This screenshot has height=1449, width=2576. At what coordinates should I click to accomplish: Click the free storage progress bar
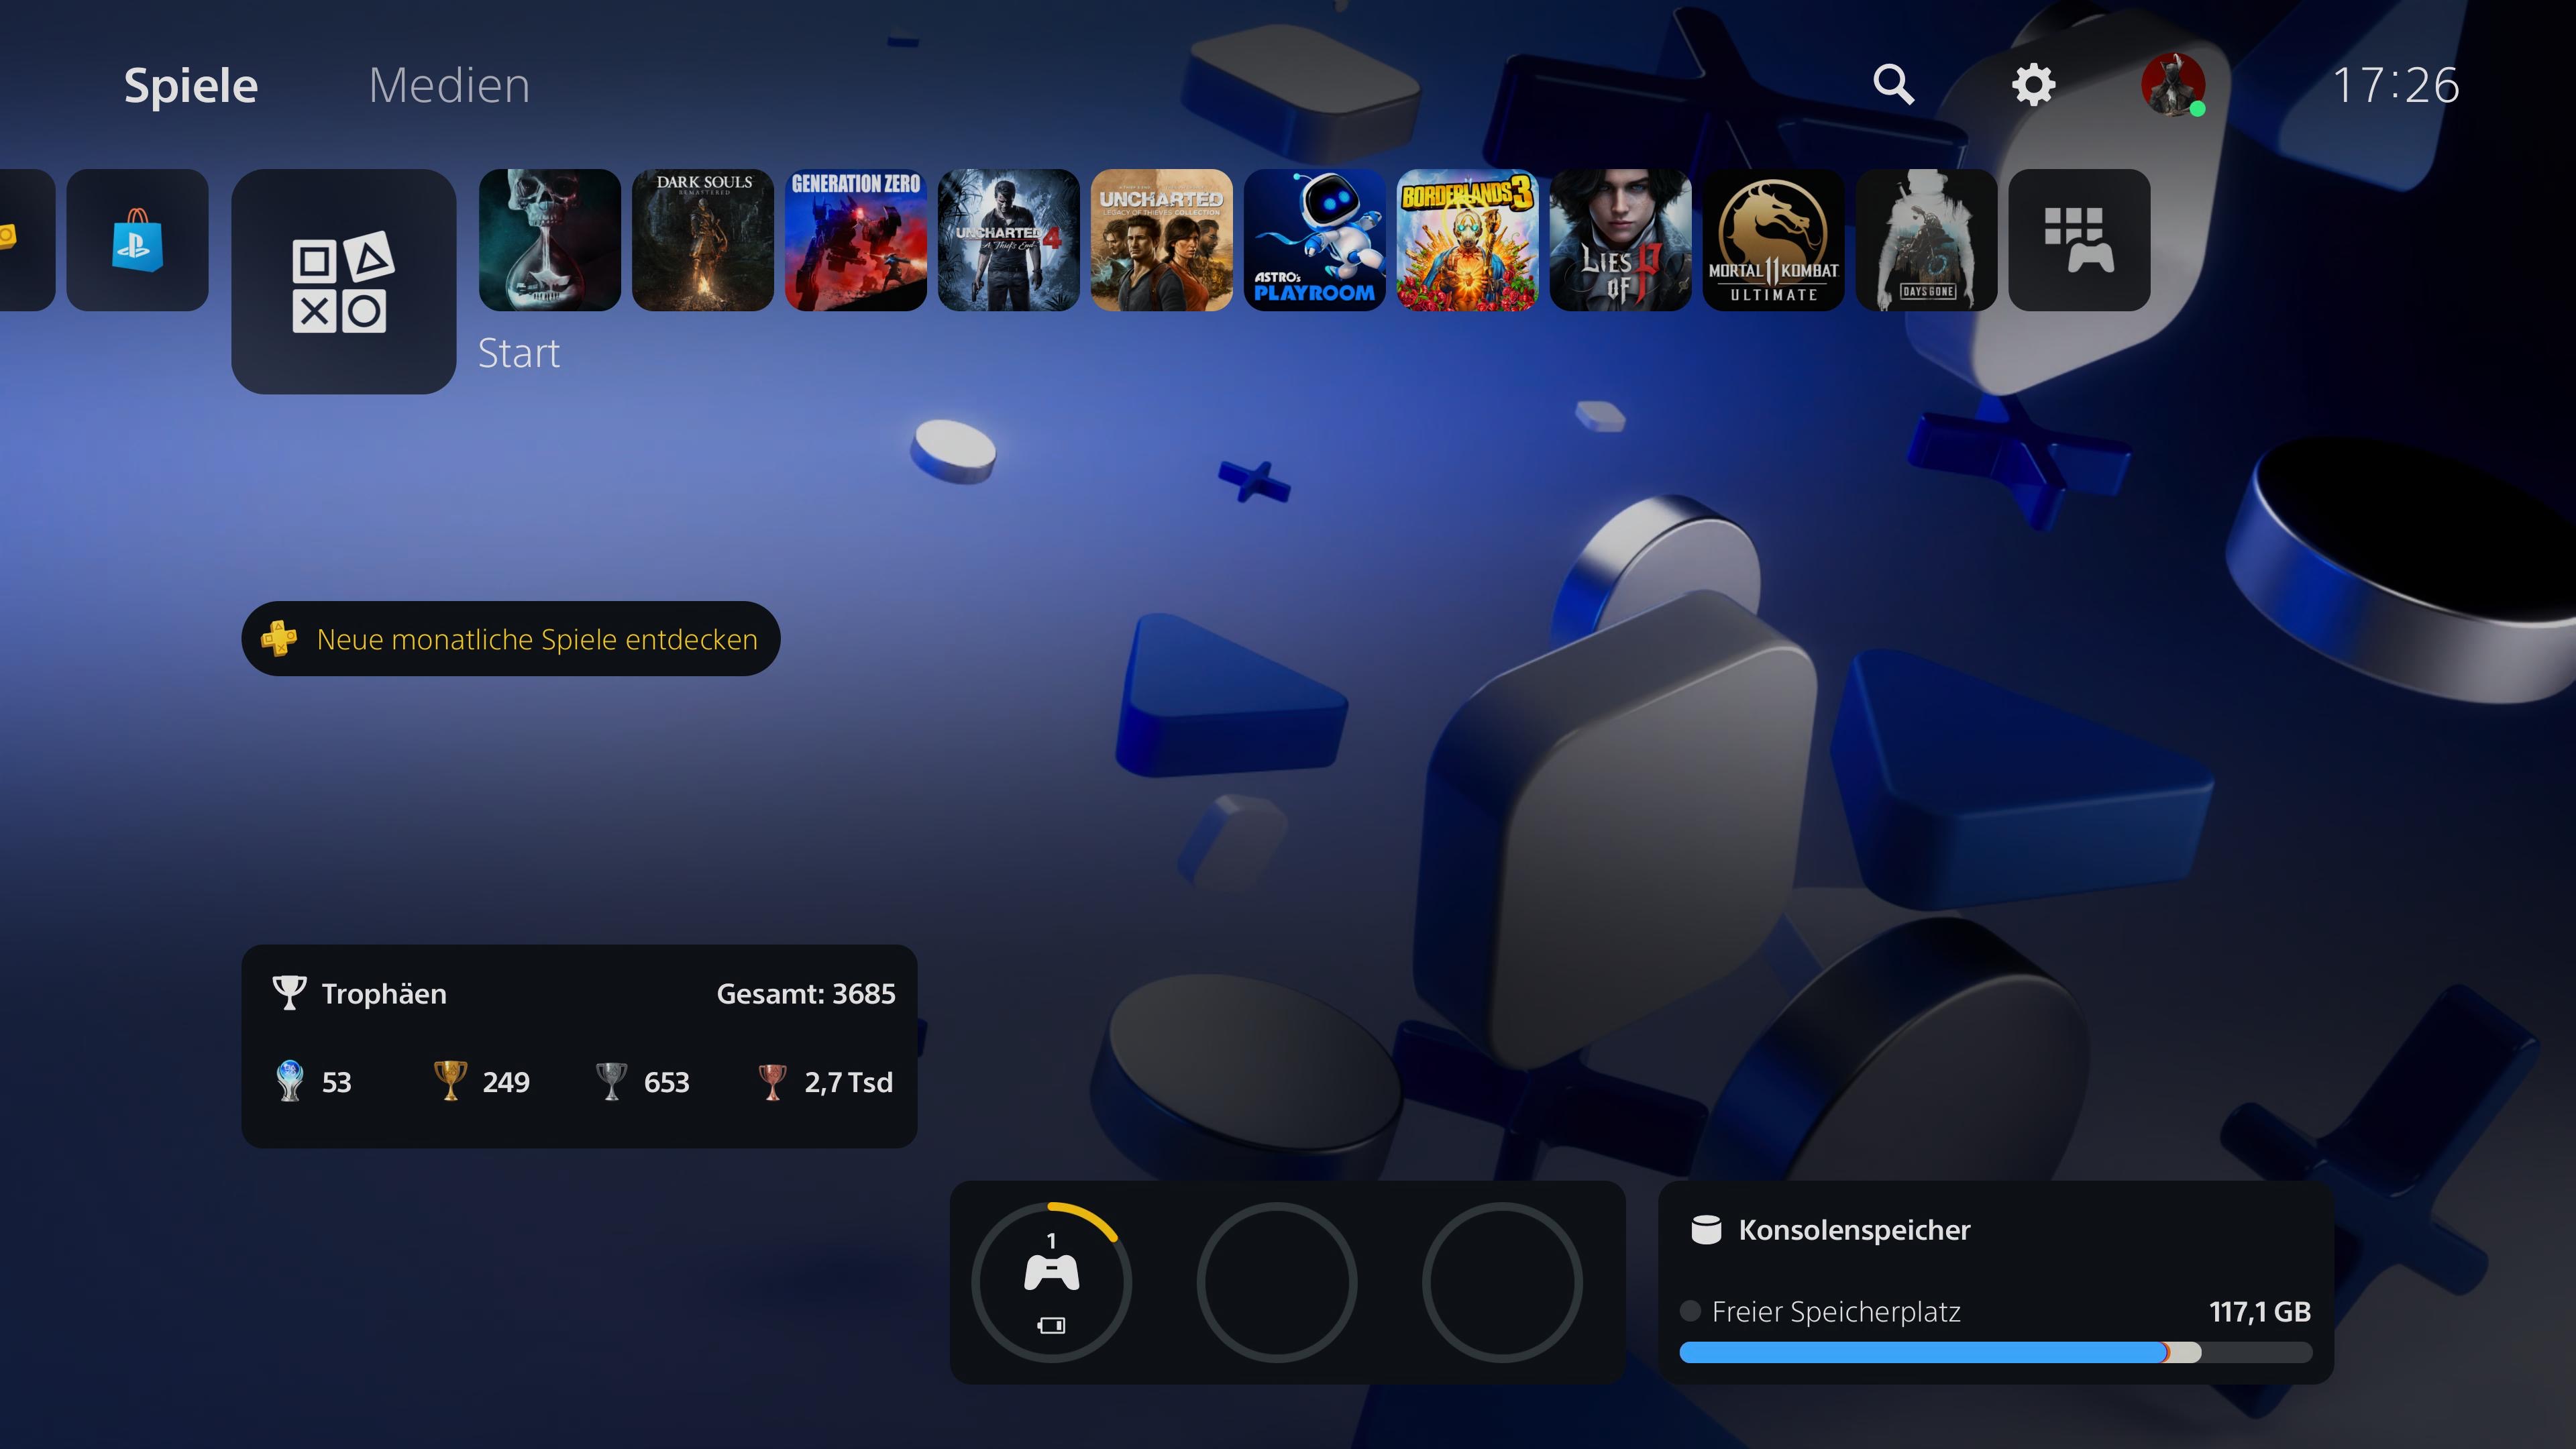pos(1995,1353)
